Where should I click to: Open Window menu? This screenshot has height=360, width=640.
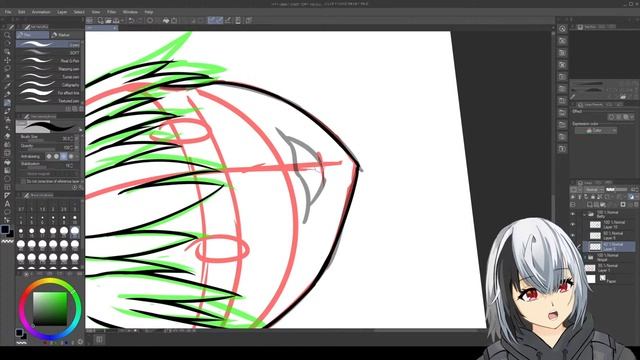click(x=130, y=12)
